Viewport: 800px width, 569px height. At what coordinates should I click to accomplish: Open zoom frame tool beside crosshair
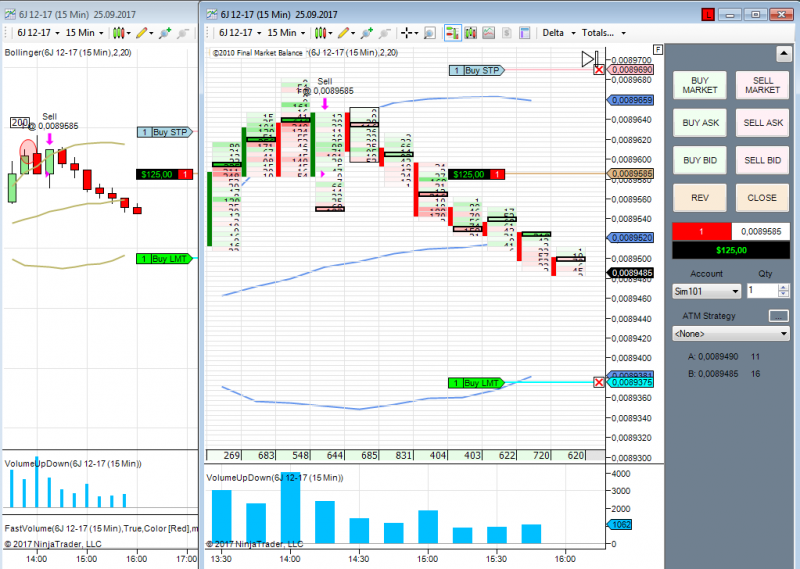click(430, 33)
